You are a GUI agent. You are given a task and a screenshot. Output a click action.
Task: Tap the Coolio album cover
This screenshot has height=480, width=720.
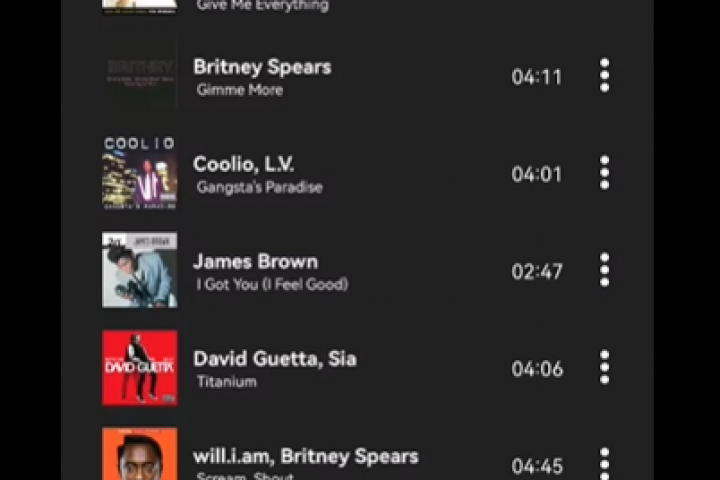[x=140, y=173]
